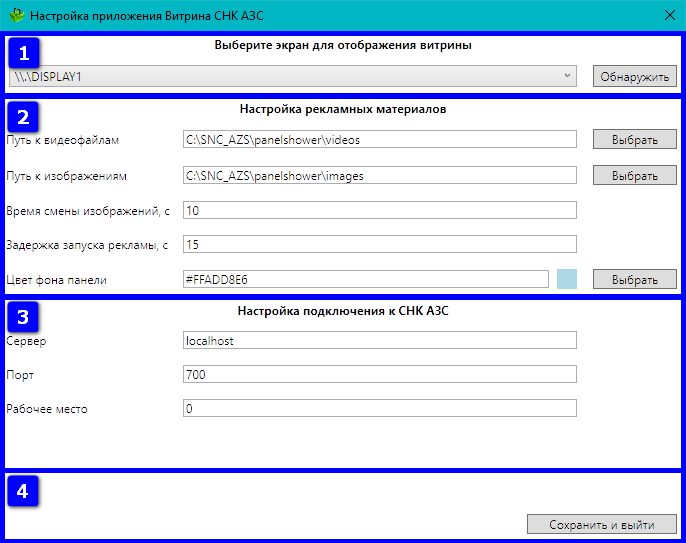Screen dimensions: 686x543
Task: Click the blue number 2 section badge
Action: (x=24, y=114)
